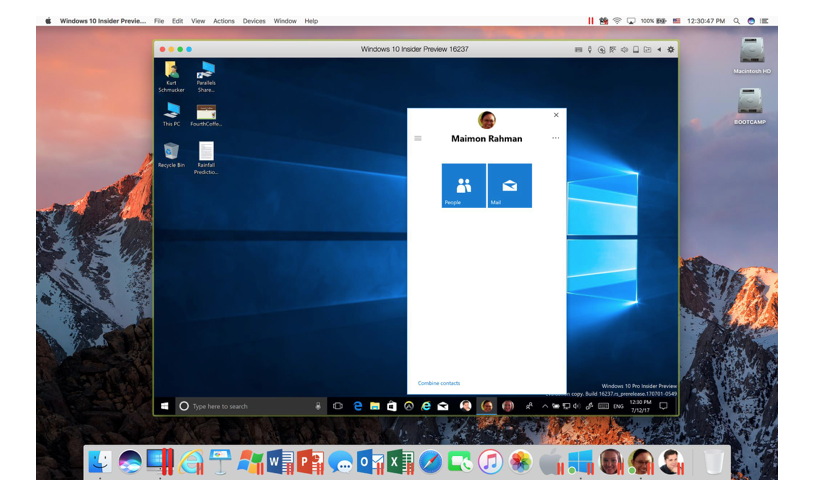Launch Safari from the Dock
The width and height of the screenshot is (820, 498).
pyautogui.click(x=430, y=462)
